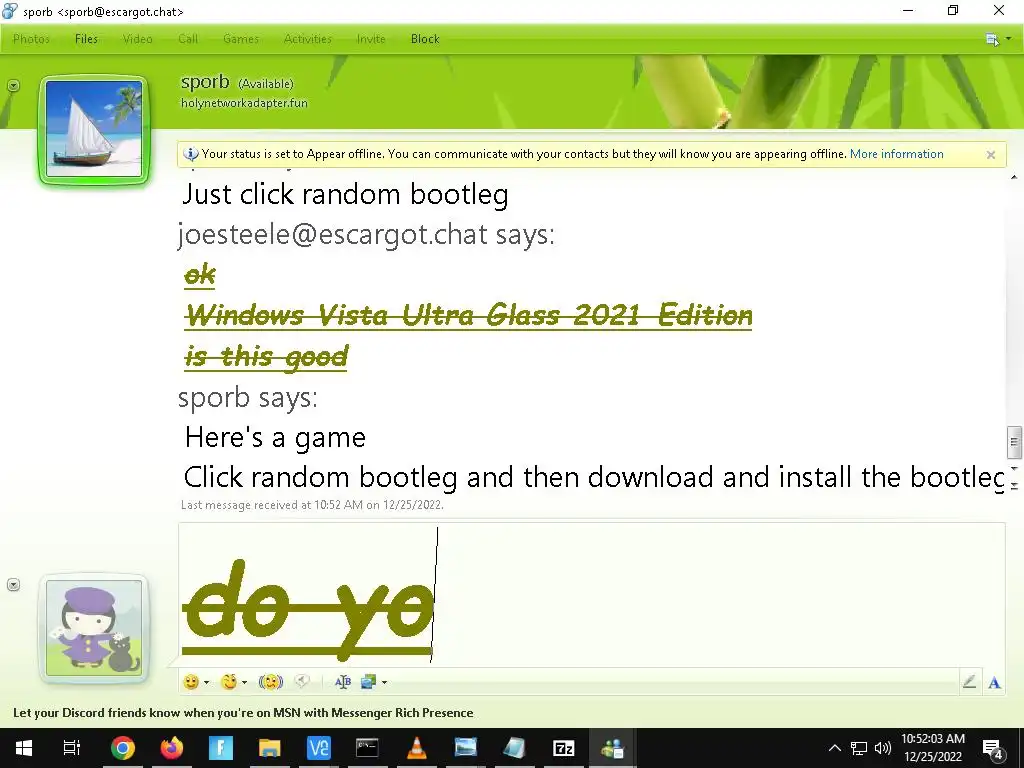Open the Activities menu item
Image resolution: width=1024 pixels, height=768 pixels.
coord(308,39)
